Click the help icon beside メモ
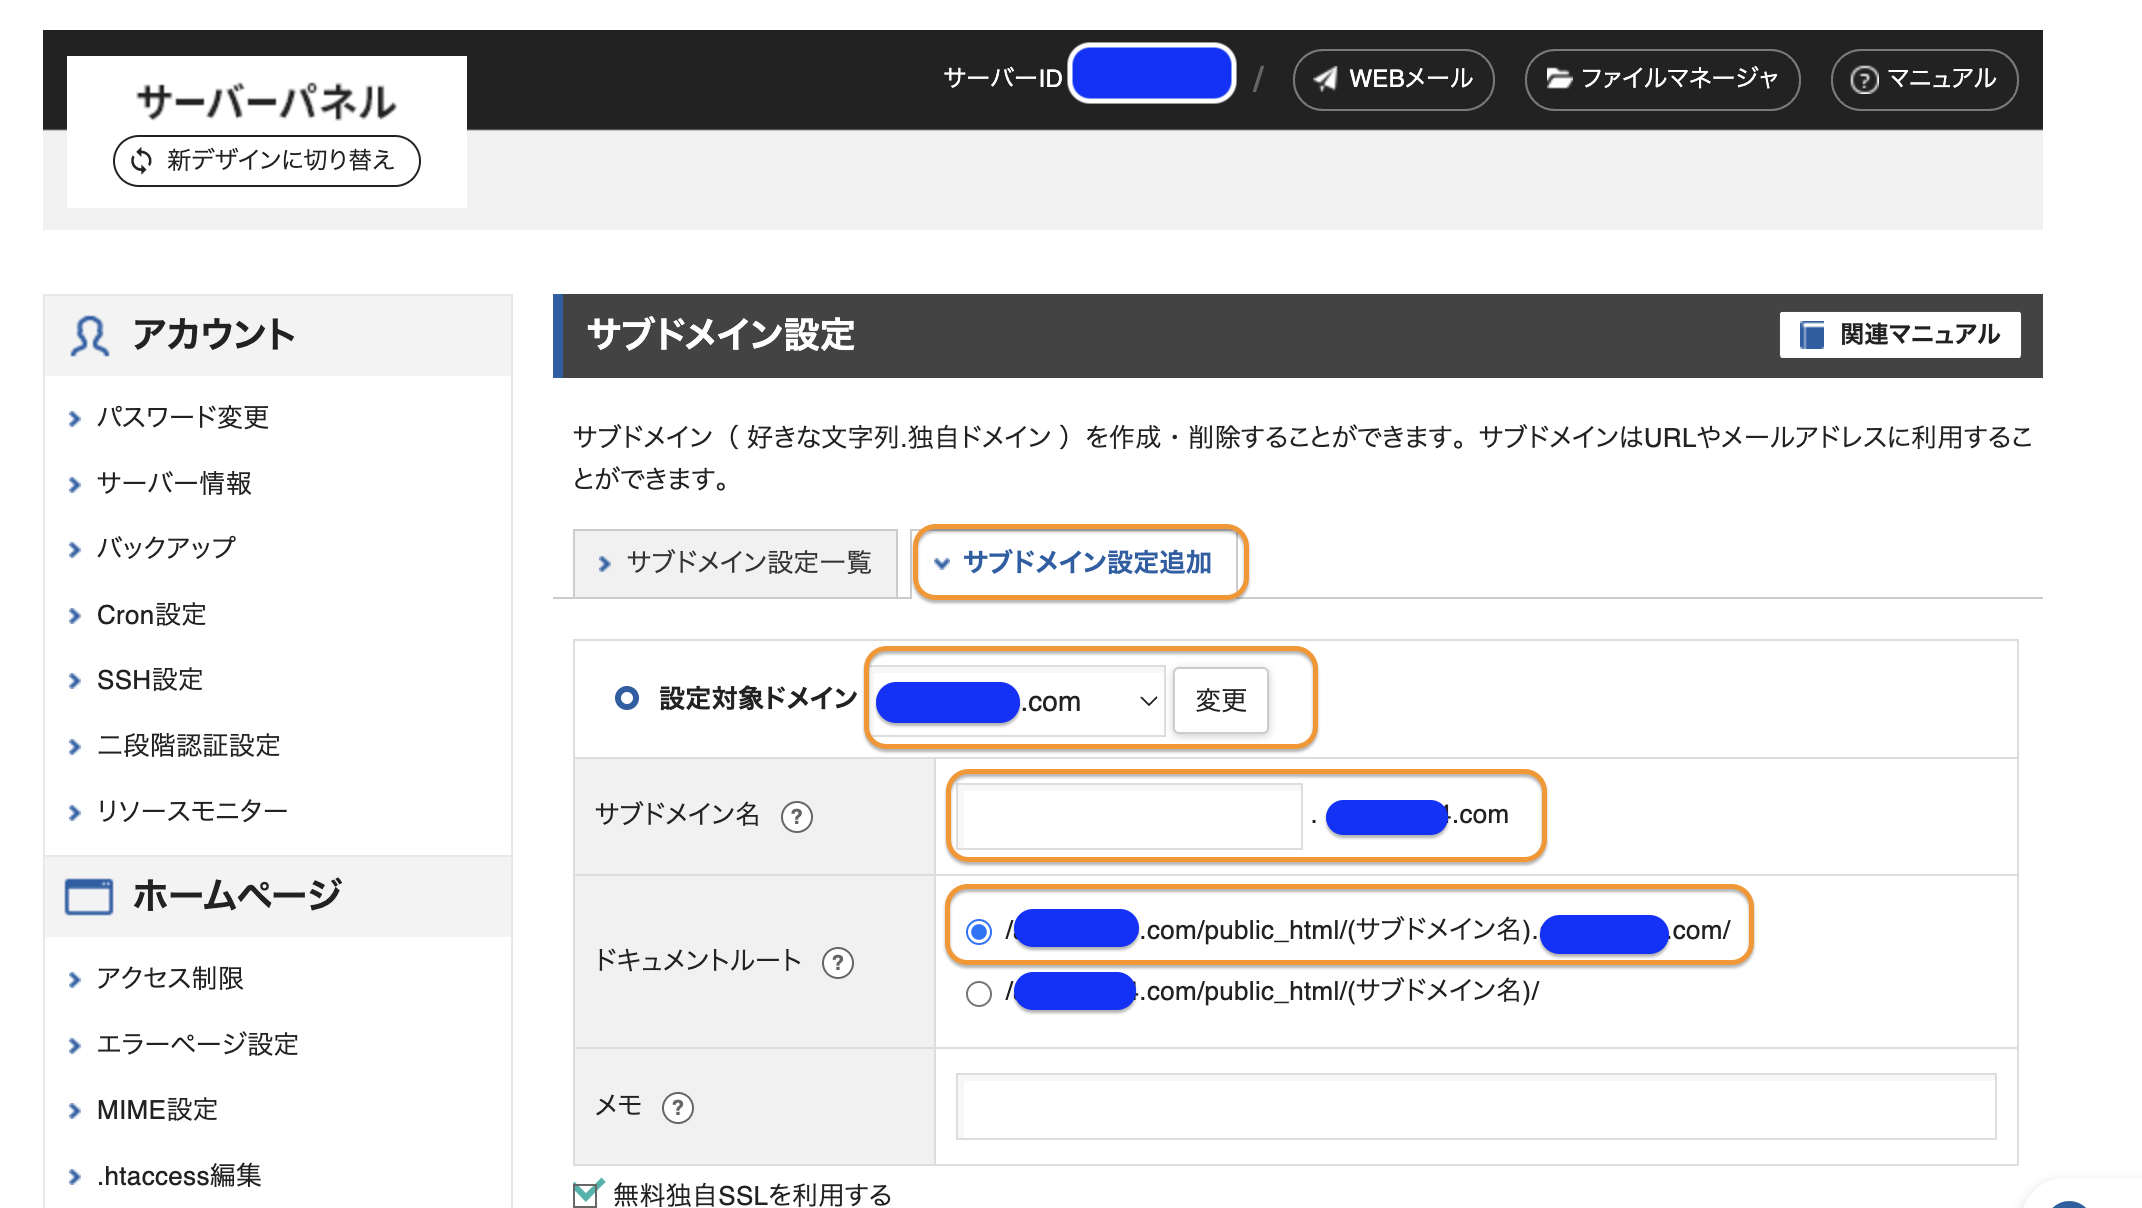This screenshot has width=2142, height=1208. [678, 1107]
